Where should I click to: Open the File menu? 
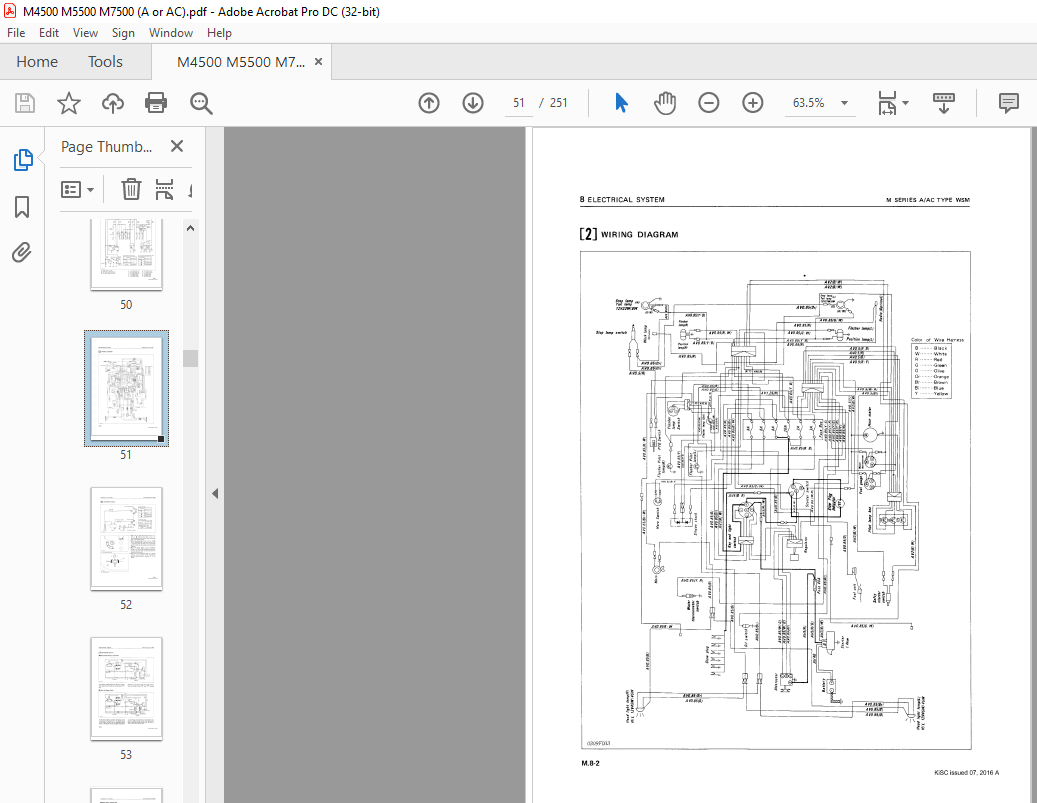pos(16,33)
